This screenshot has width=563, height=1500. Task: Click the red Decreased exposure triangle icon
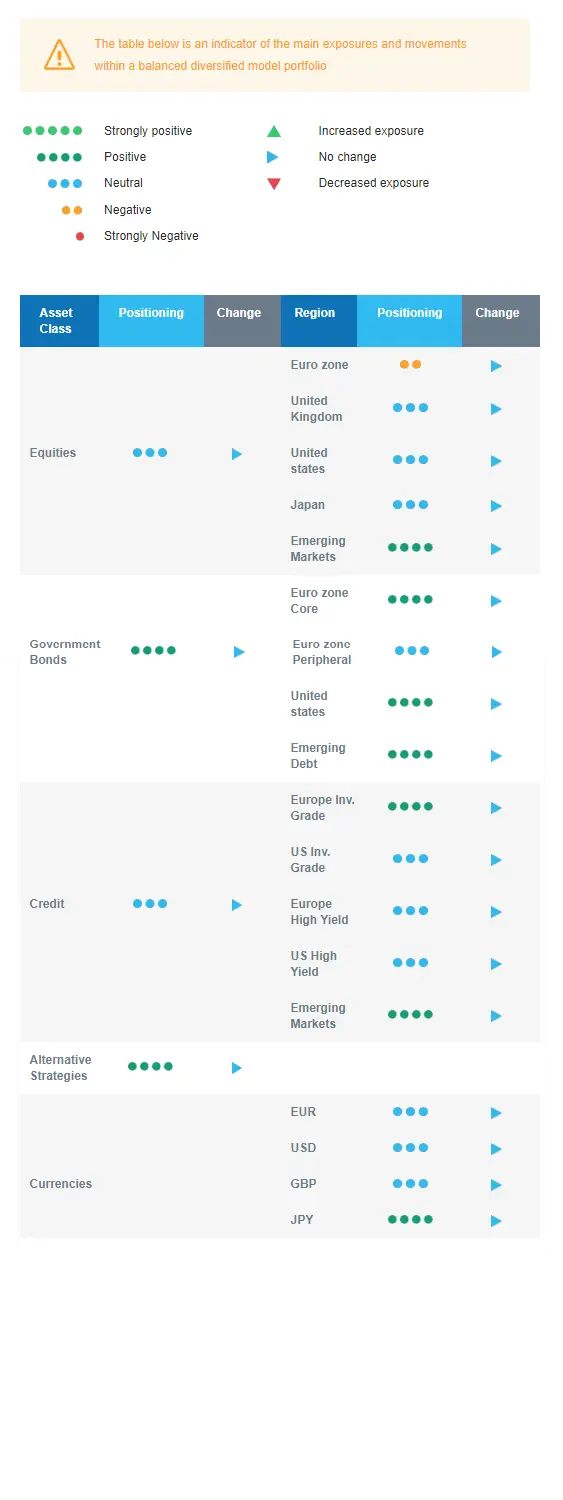[274, 183]
